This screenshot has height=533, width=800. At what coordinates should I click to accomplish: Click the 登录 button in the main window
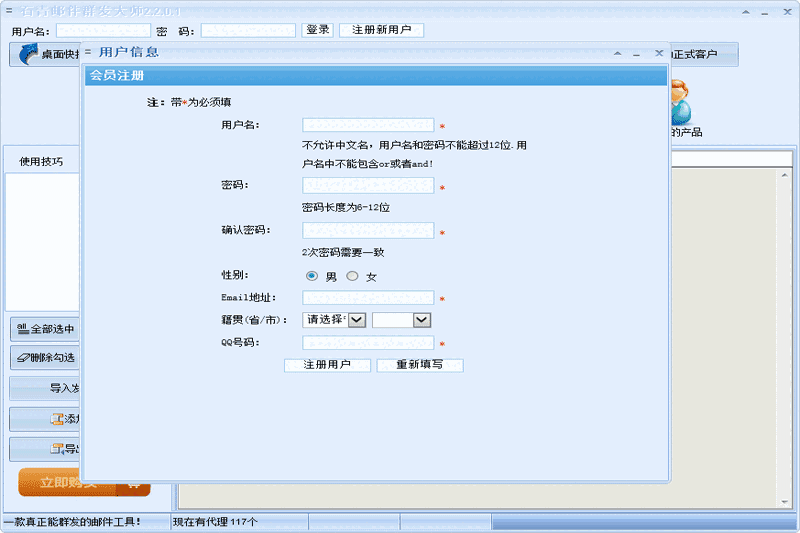[317, 30]
